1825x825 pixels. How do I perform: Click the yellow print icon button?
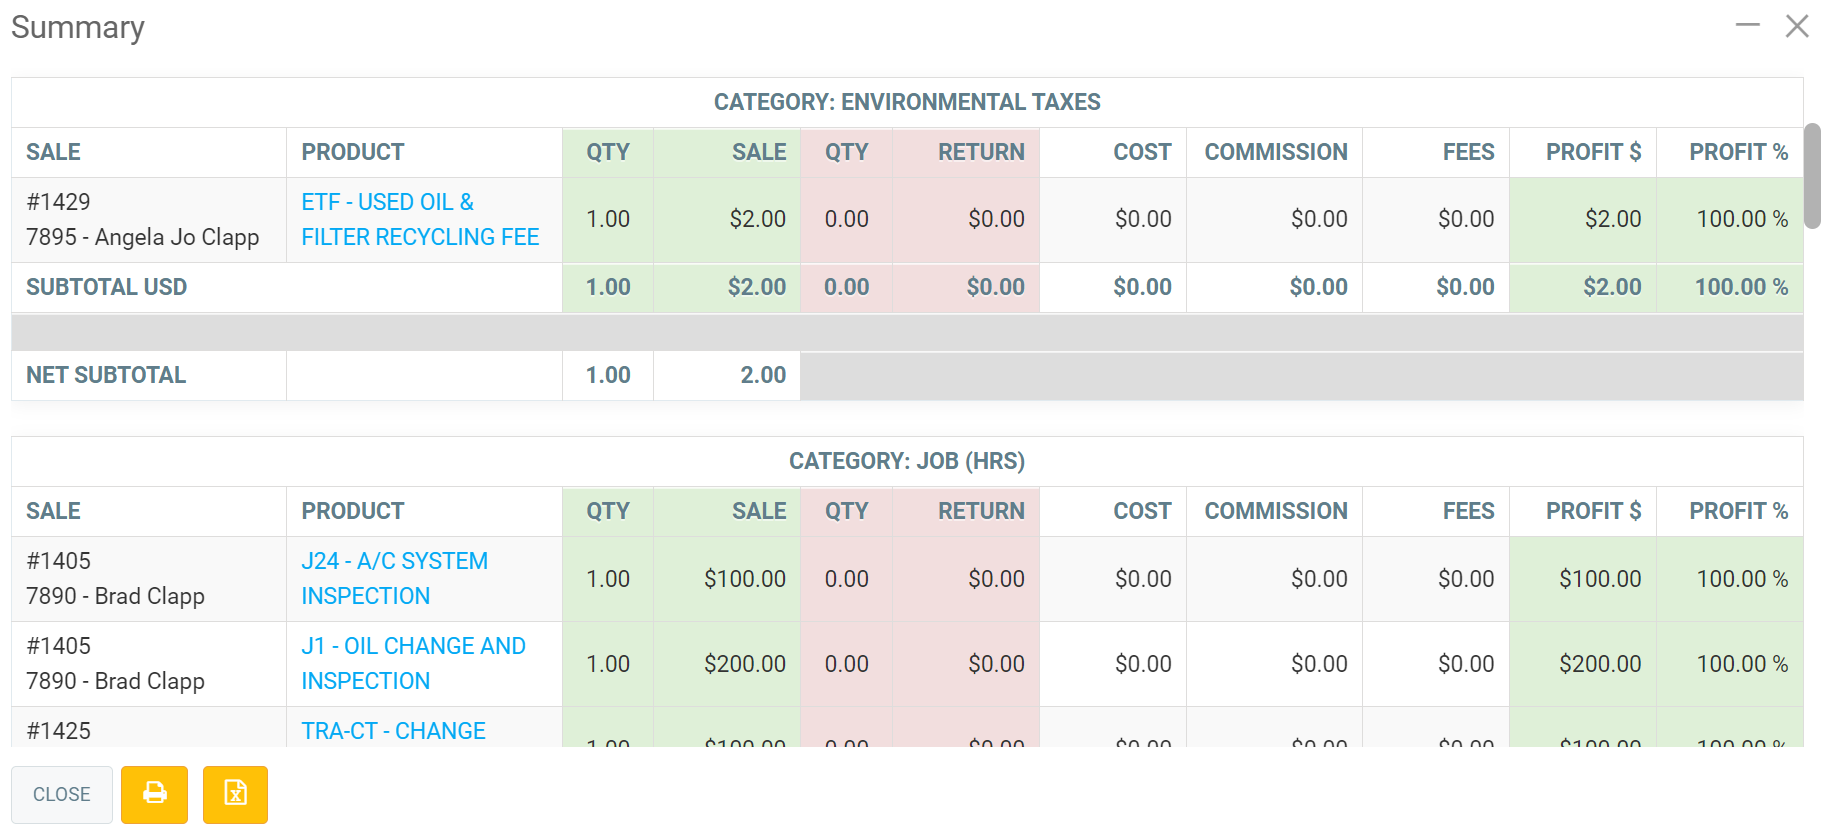click(154, 794)
